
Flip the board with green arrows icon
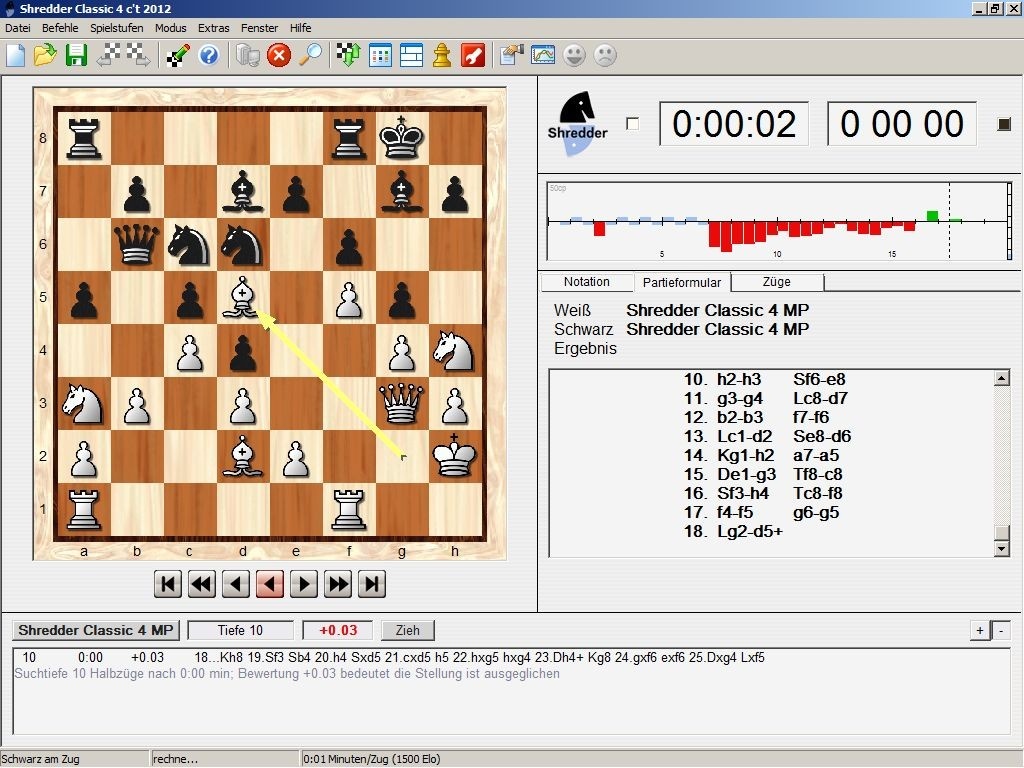click(349, 56)
